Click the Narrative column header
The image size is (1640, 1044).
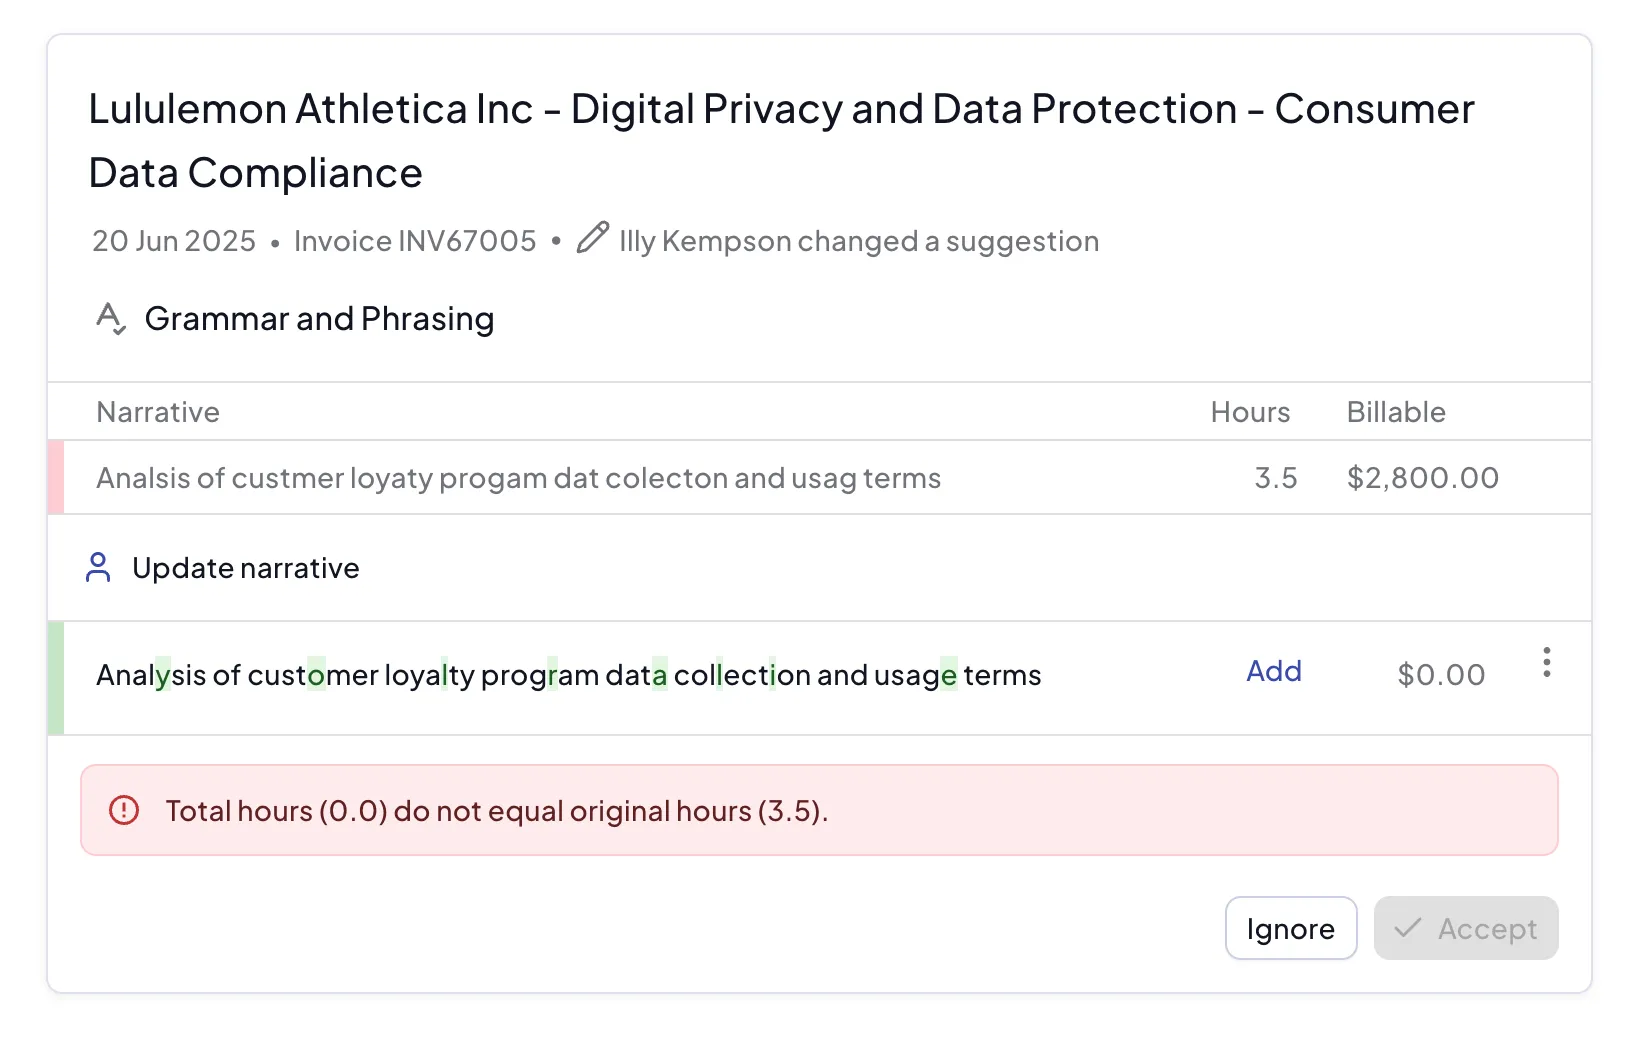[x=158, y=412]
